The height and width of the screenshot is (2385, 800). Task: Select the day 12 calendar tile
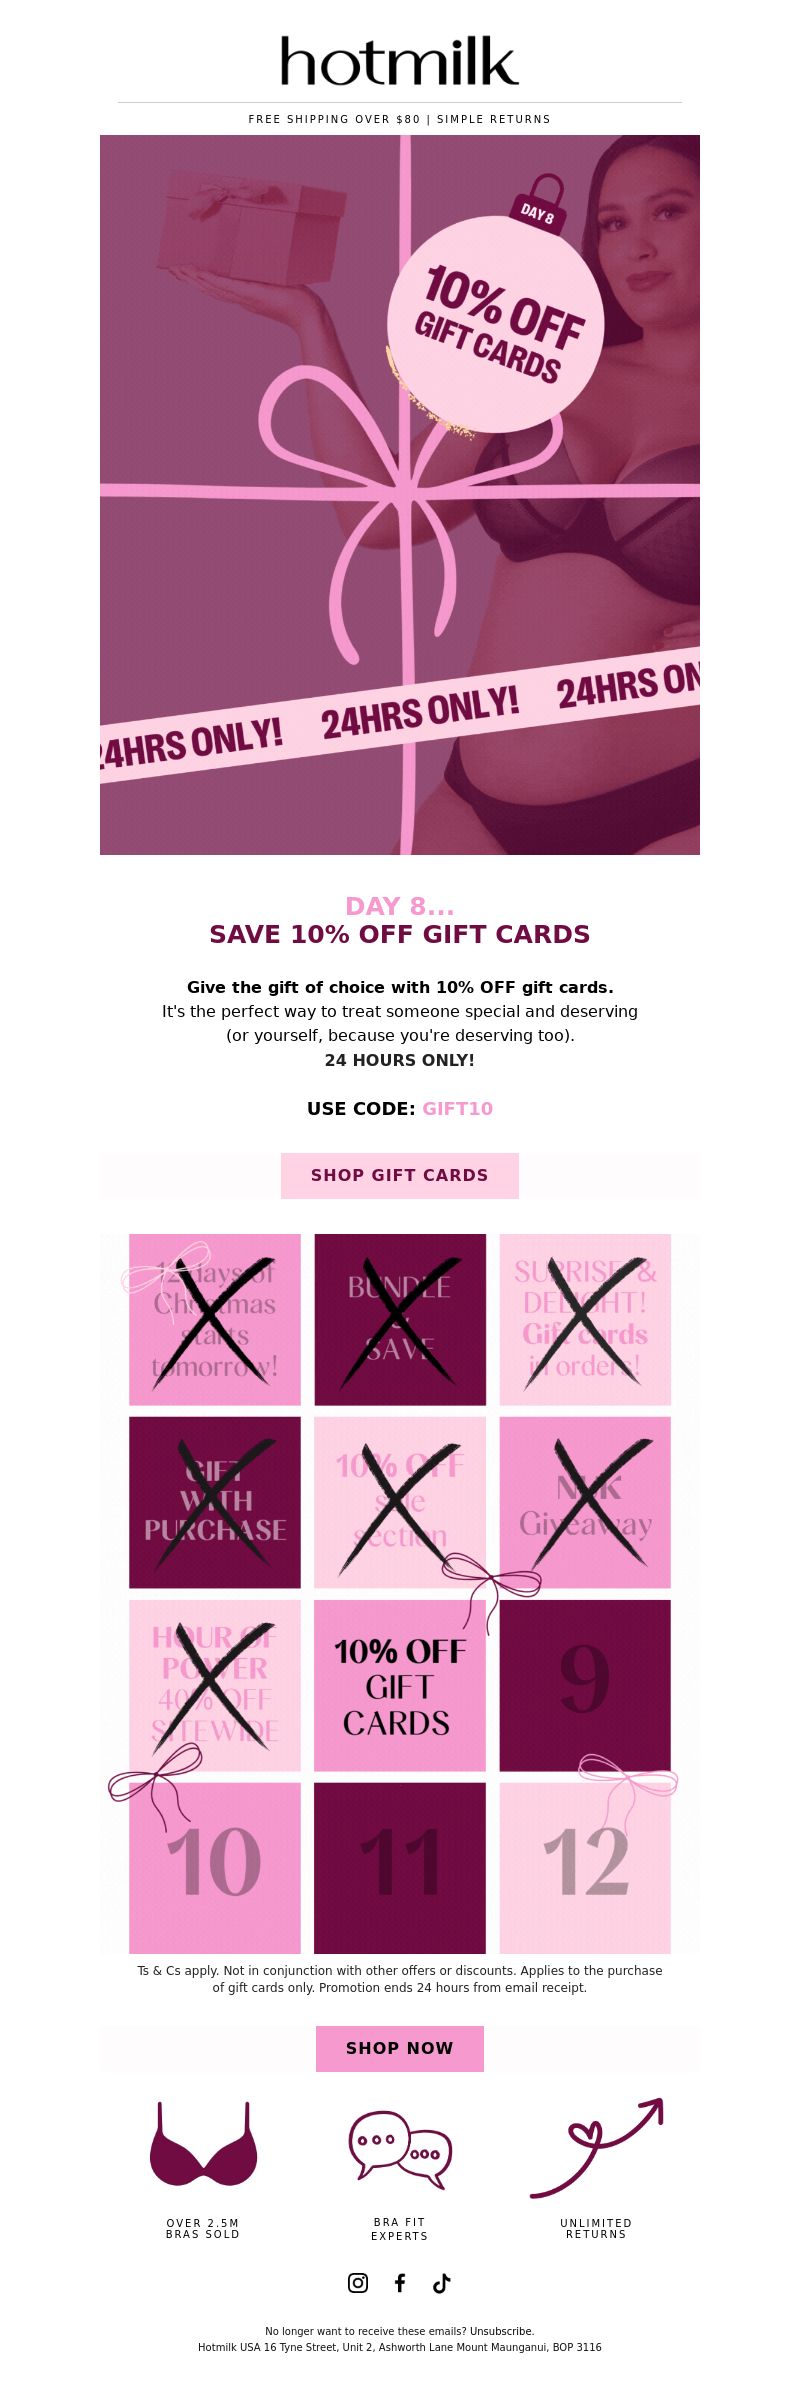click(585, 1868)
